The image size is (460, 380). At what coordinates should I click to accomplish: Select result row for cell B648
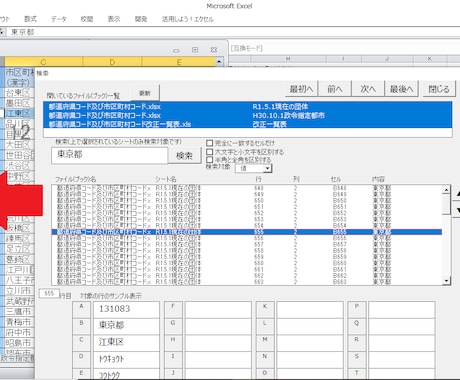[247, 188]
